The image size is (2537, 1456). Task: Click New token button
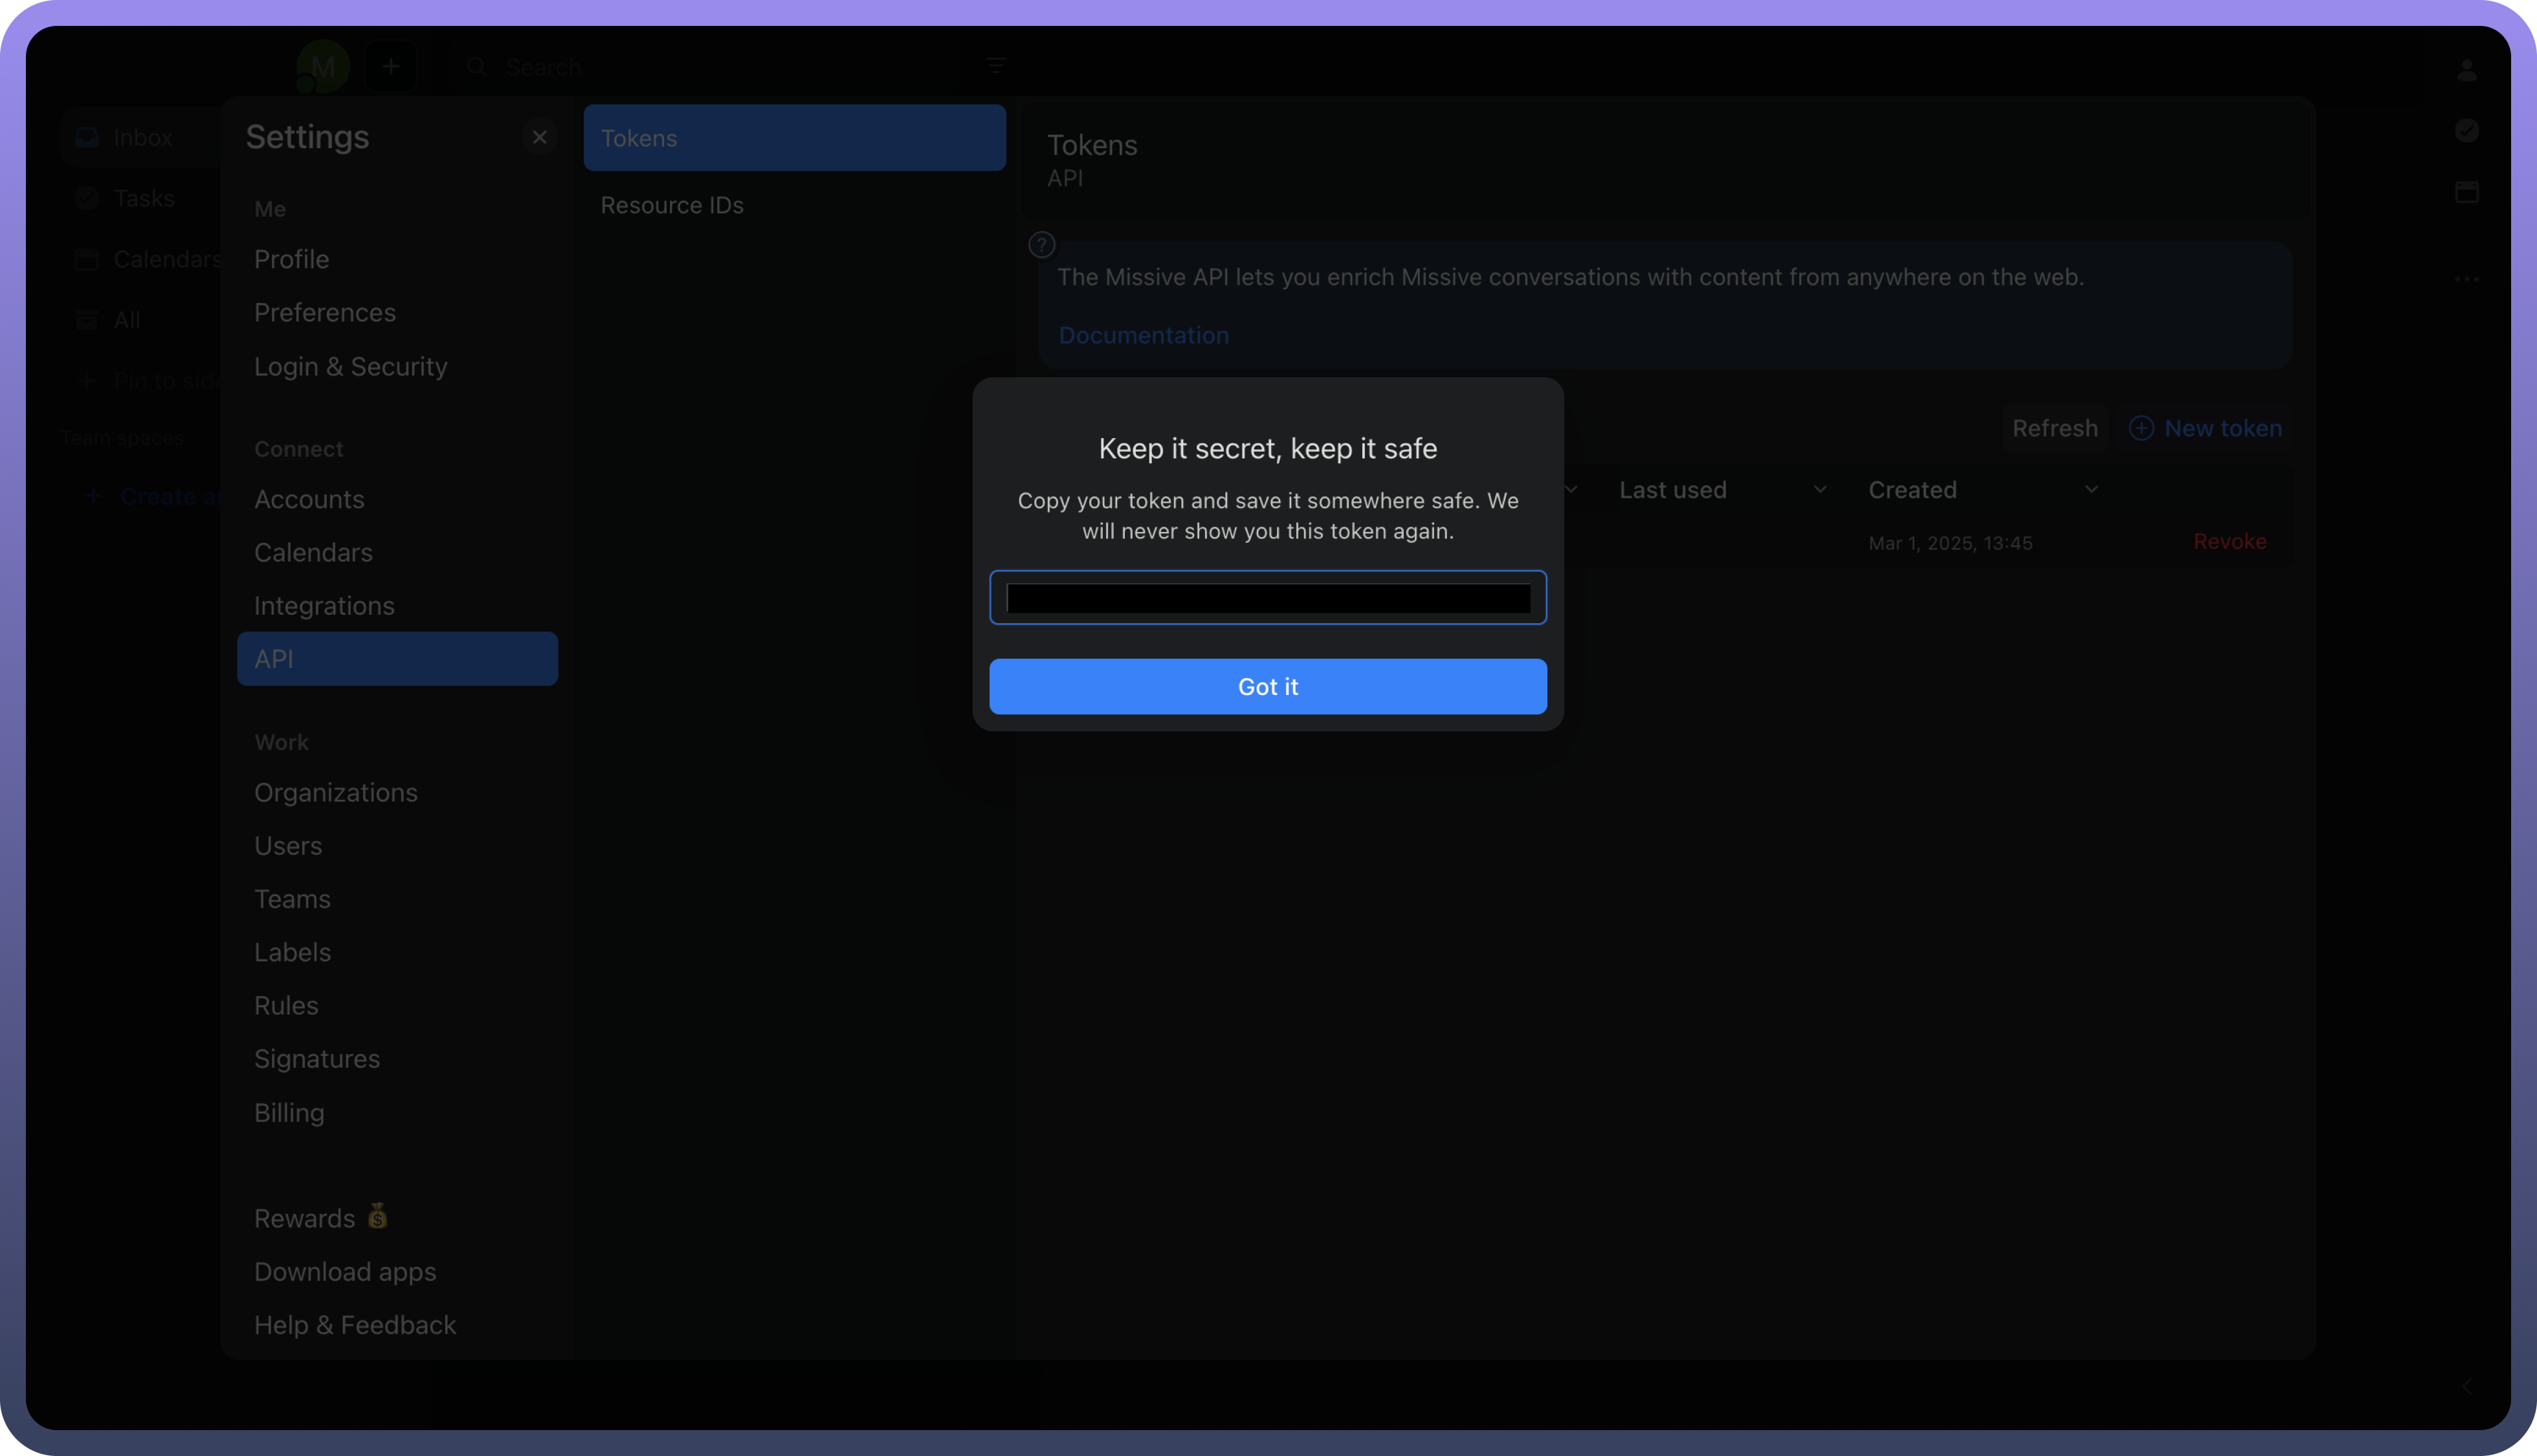(2206, 429)
